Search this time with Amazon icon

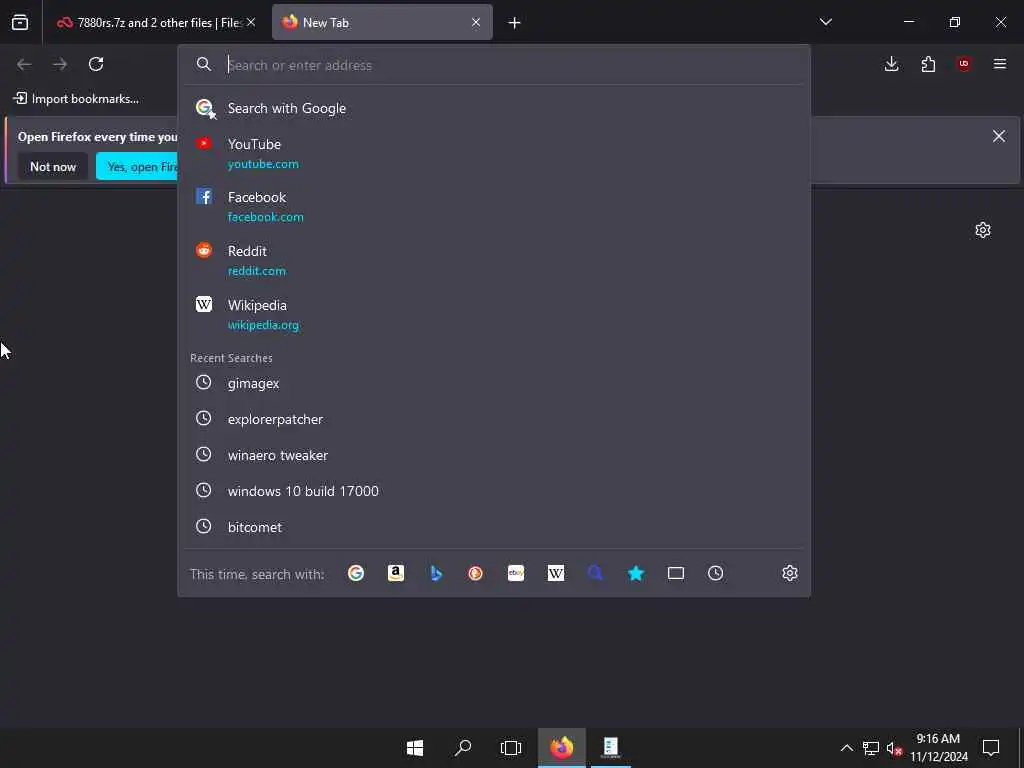click(x=396, y=573)
